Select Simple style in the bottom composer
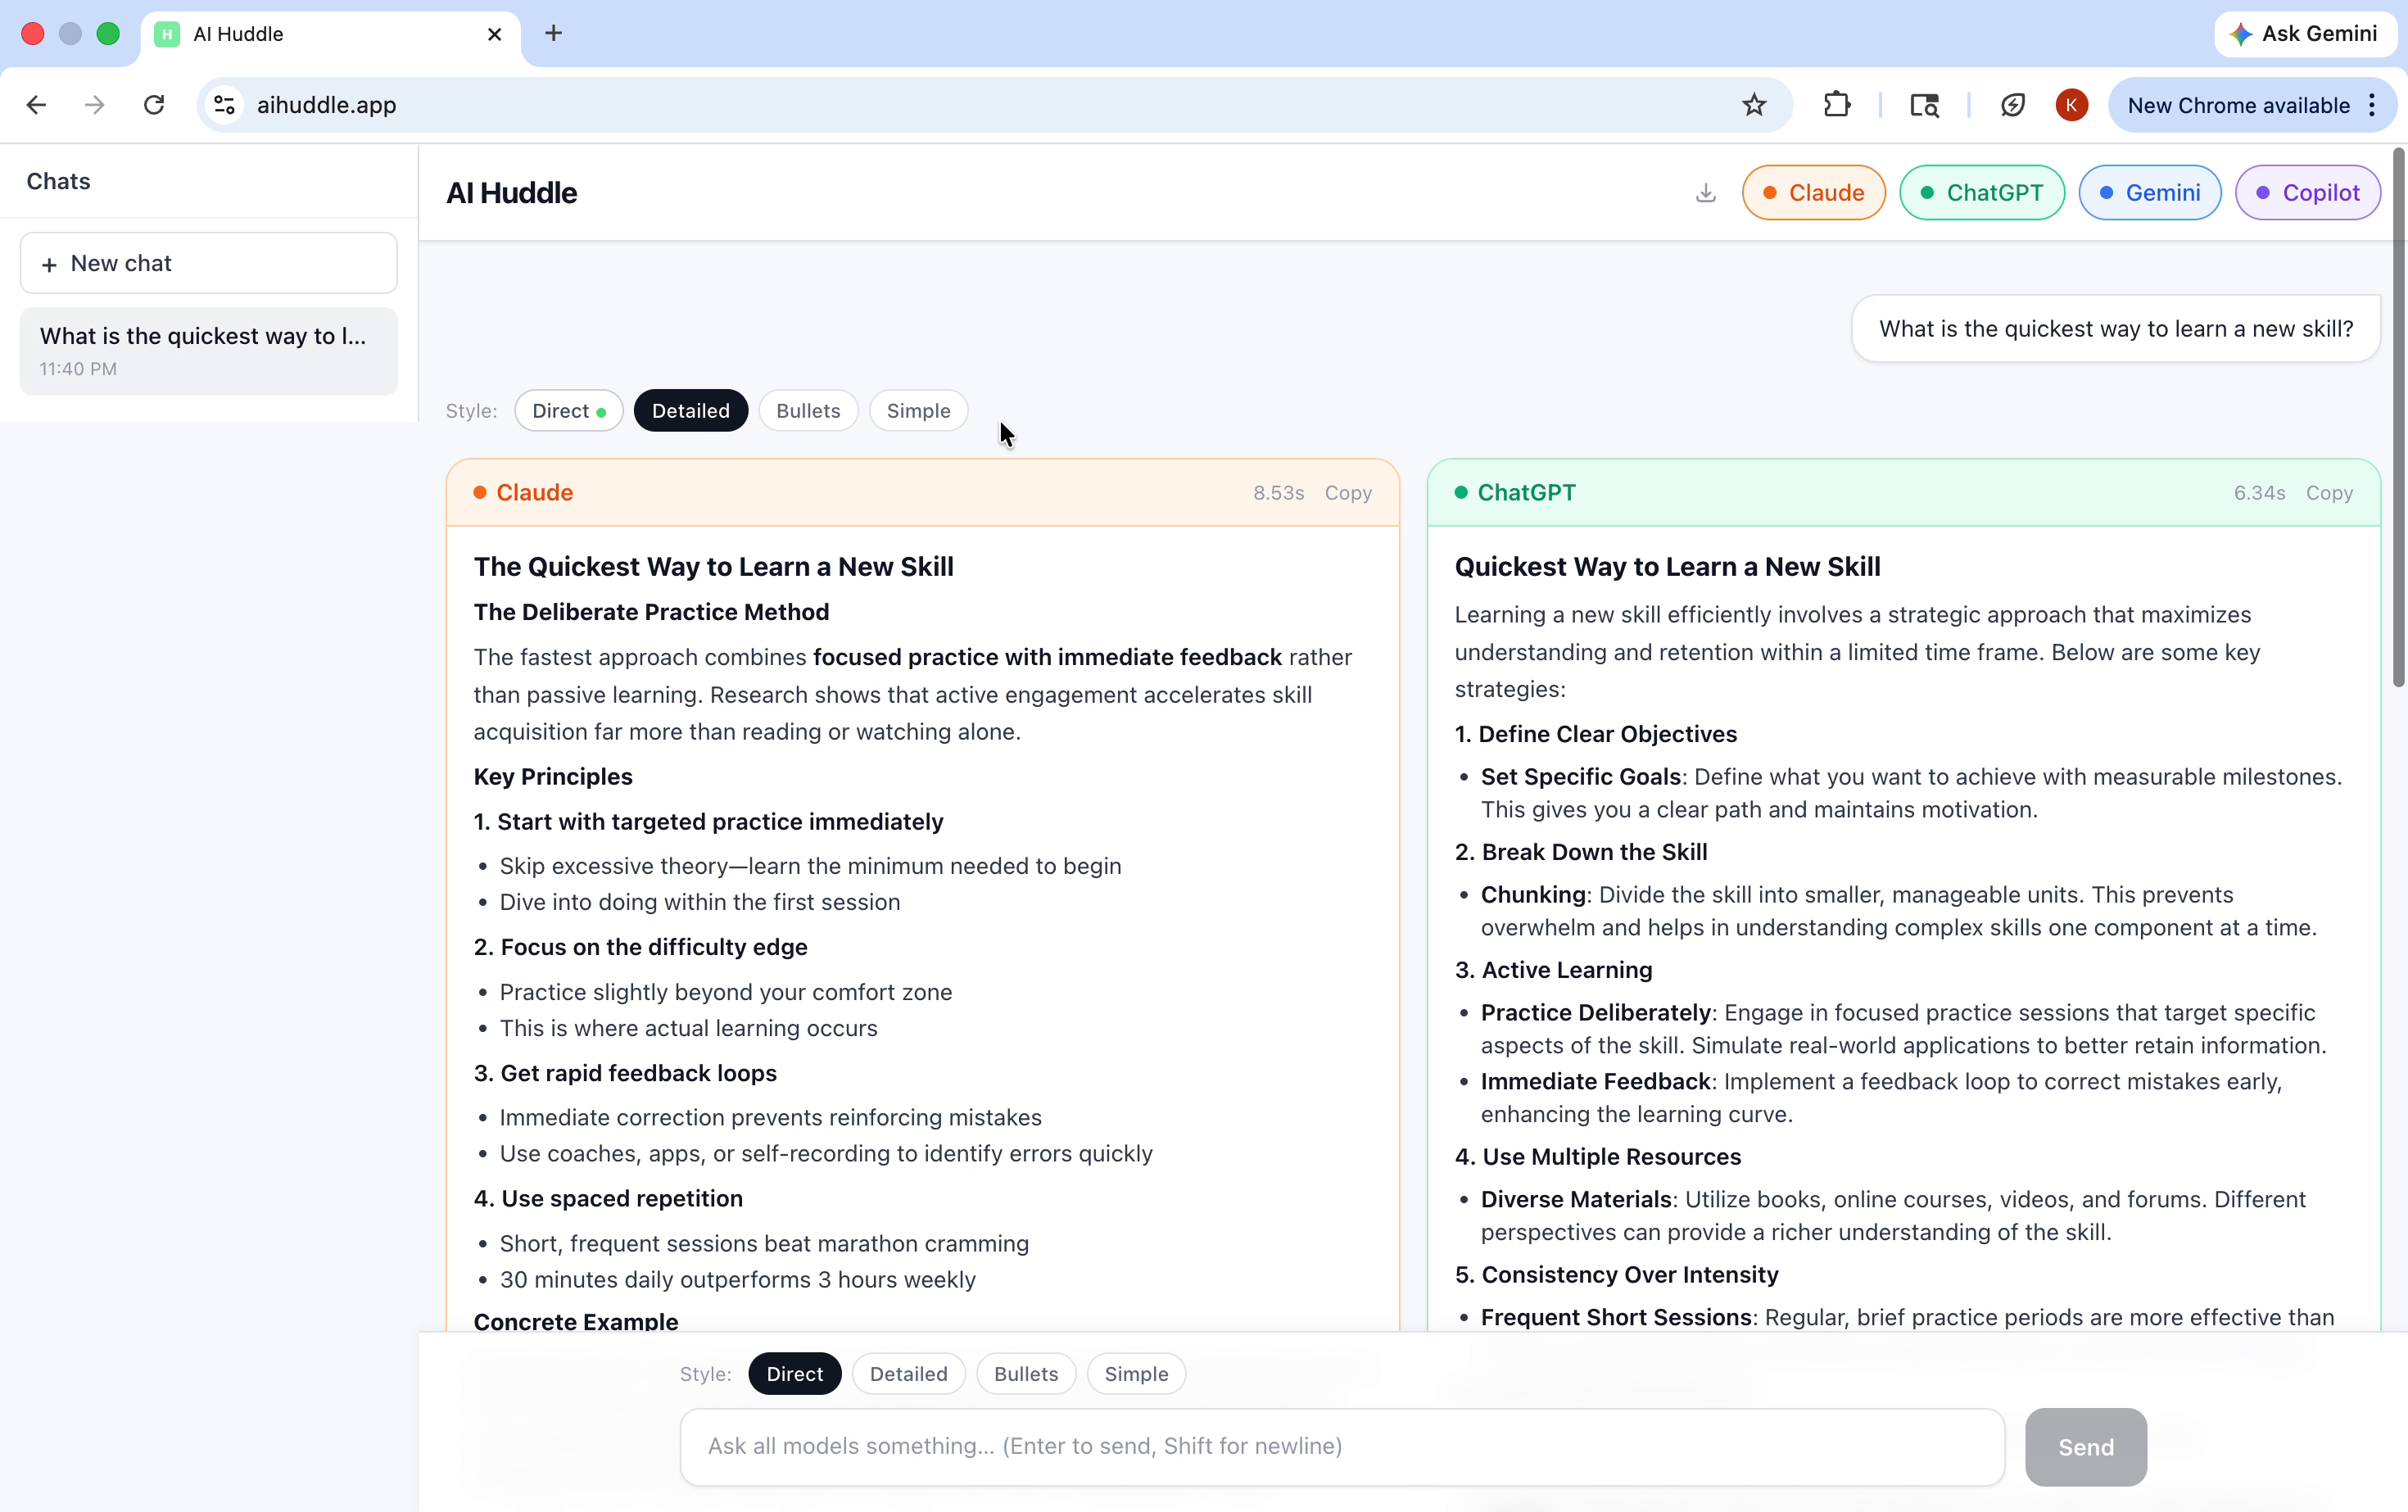This screenshot has width=2408, height=1512. pyautogui.click(x=1135, y=1374)
